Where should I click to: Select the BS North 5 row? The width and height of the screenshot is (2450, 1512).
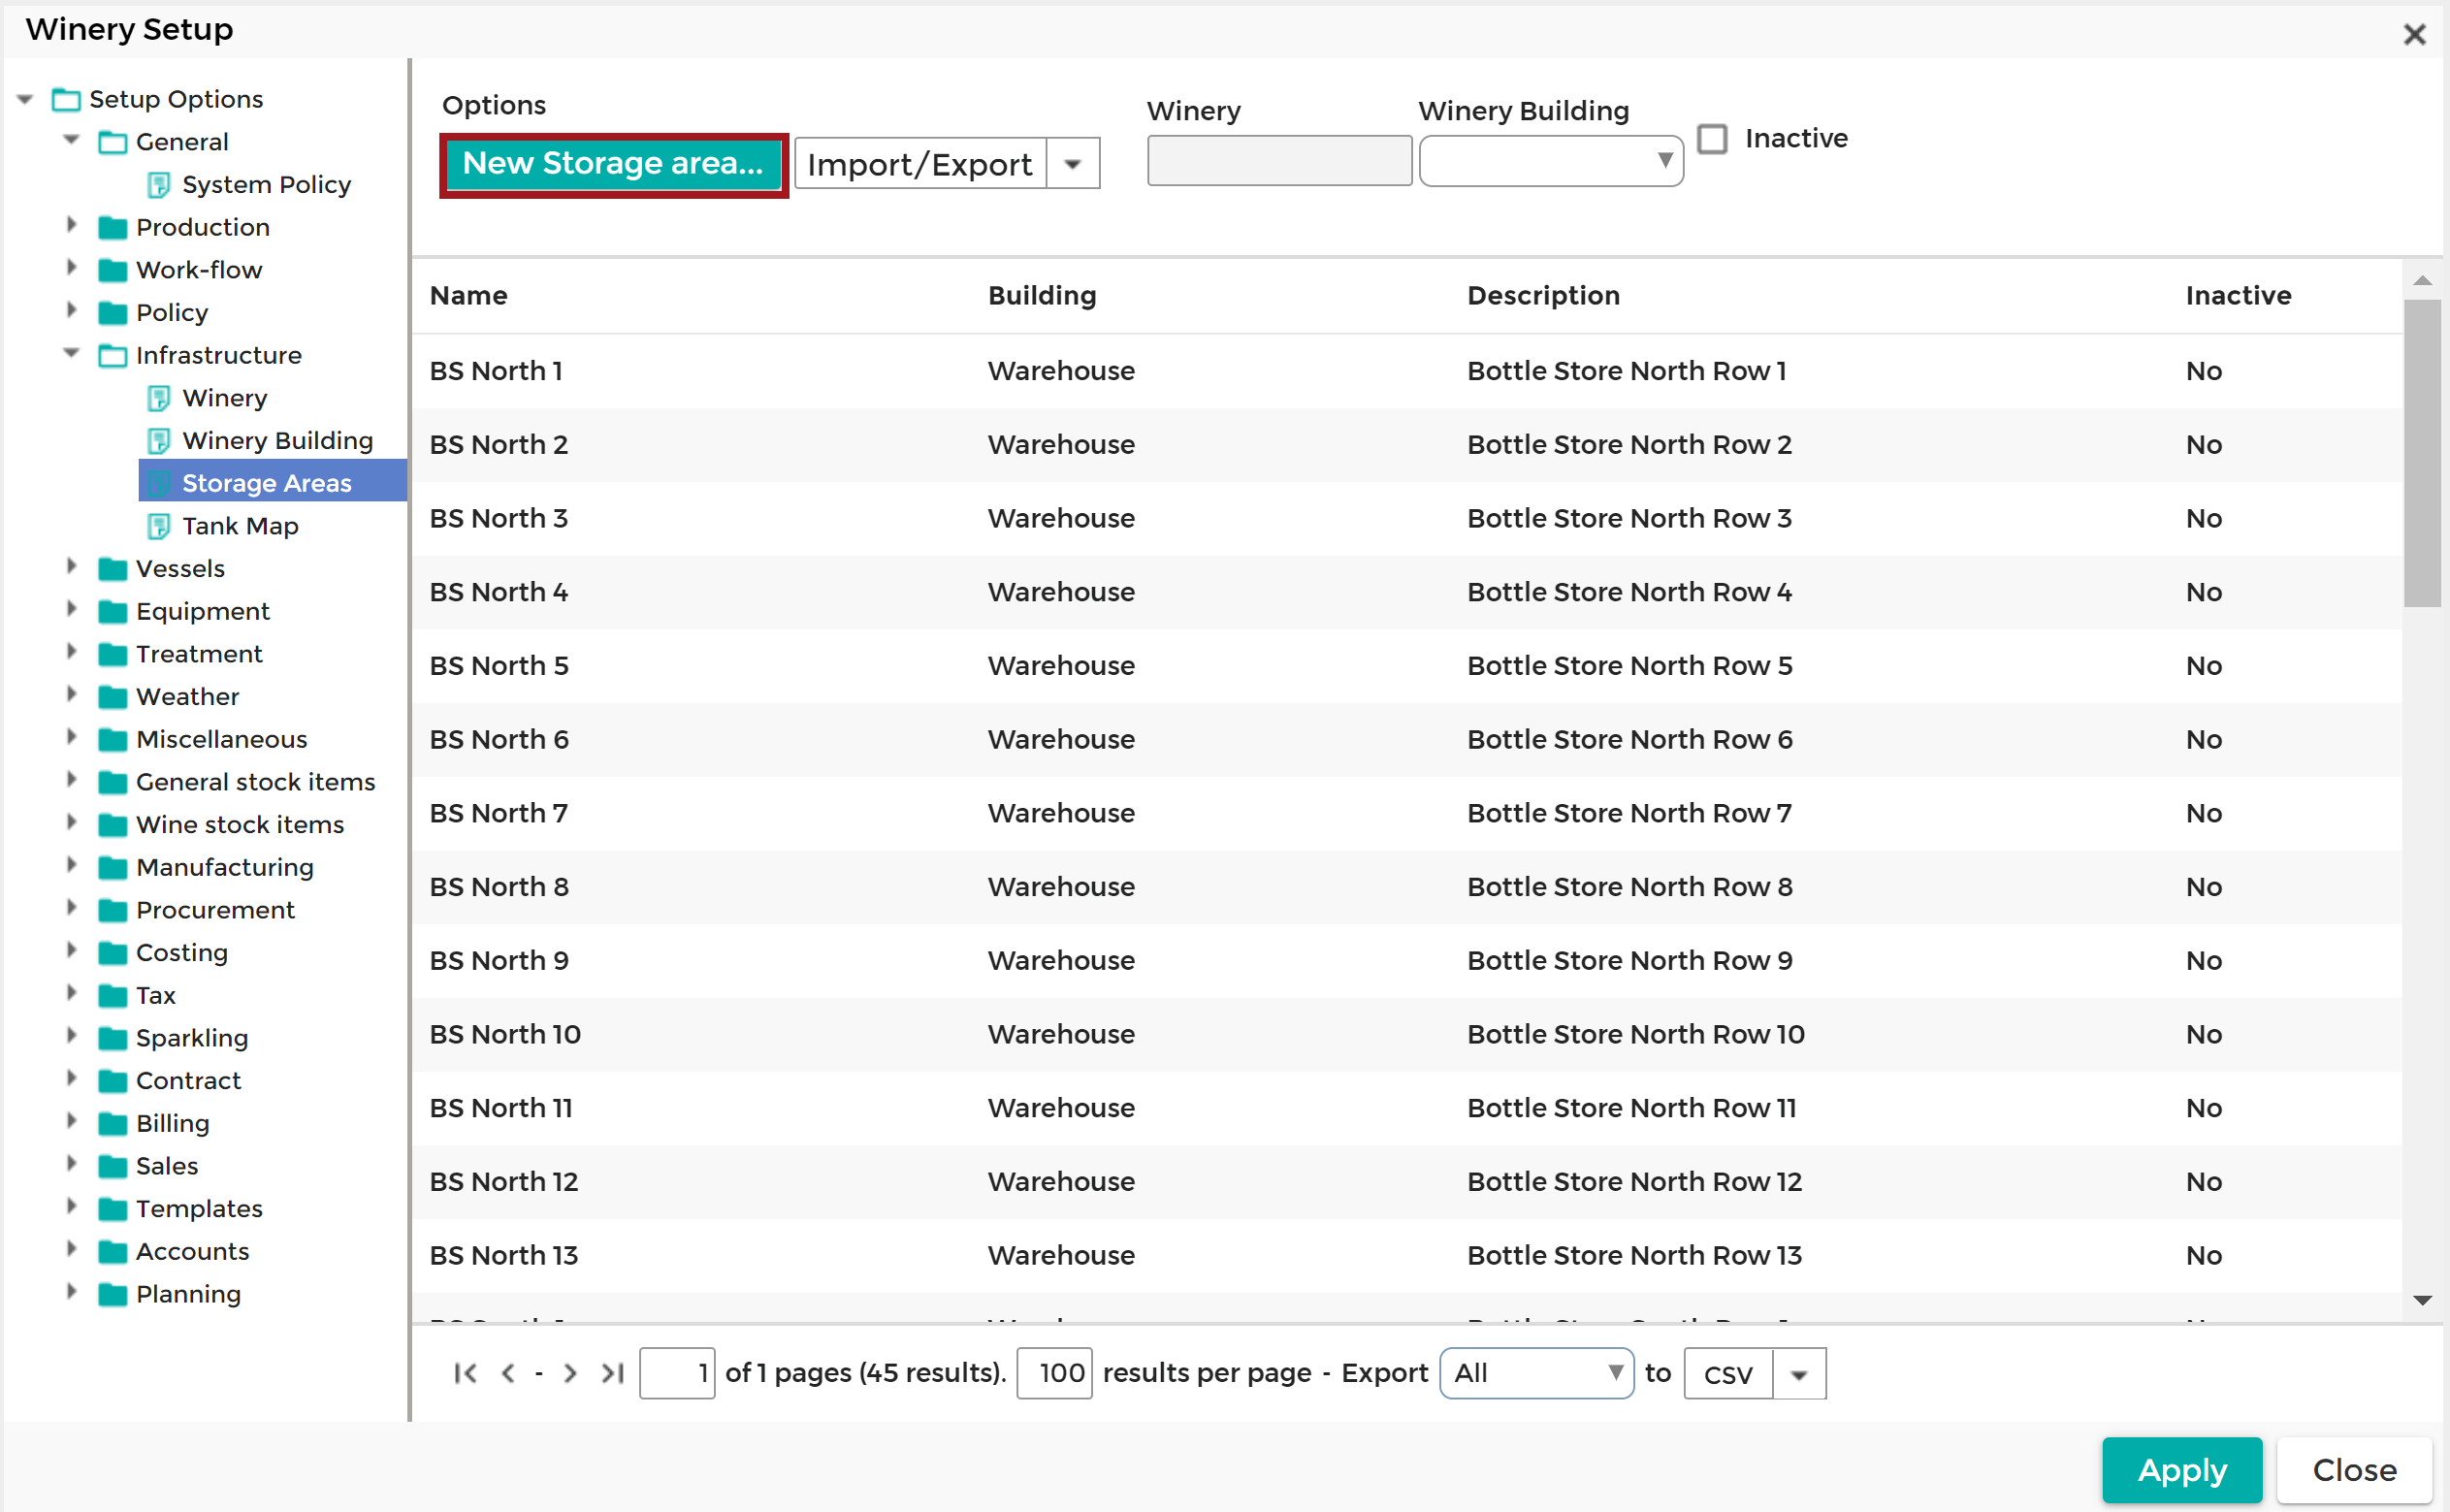1407,666
